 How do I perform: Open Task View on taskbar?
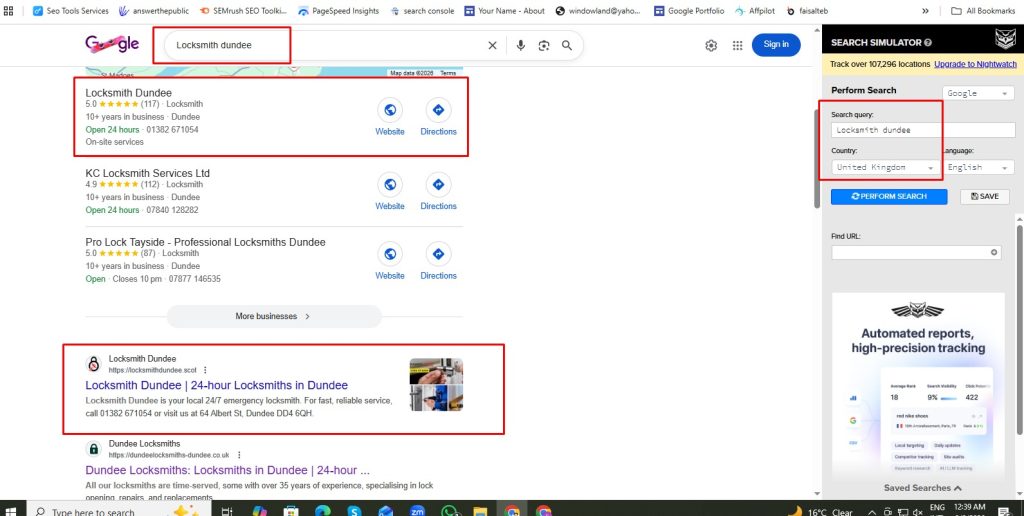point(227,511)
